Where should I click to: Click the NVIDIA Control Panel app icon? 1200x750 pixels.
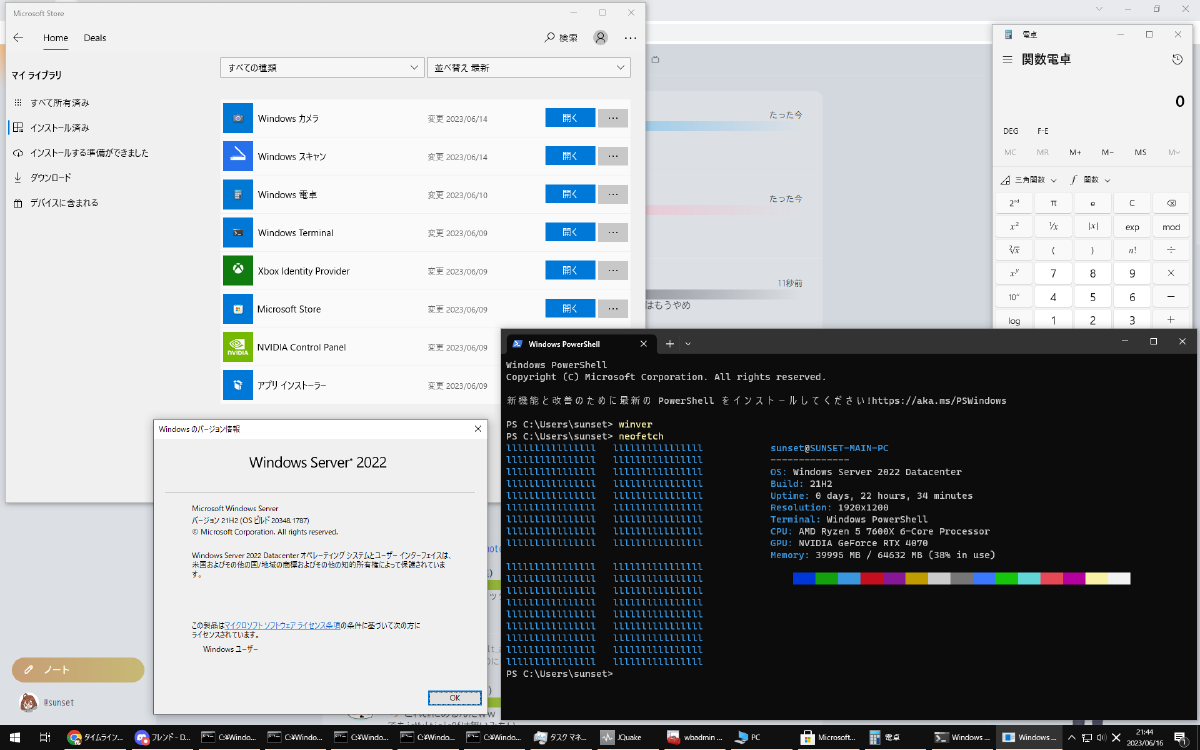[237, 346]
